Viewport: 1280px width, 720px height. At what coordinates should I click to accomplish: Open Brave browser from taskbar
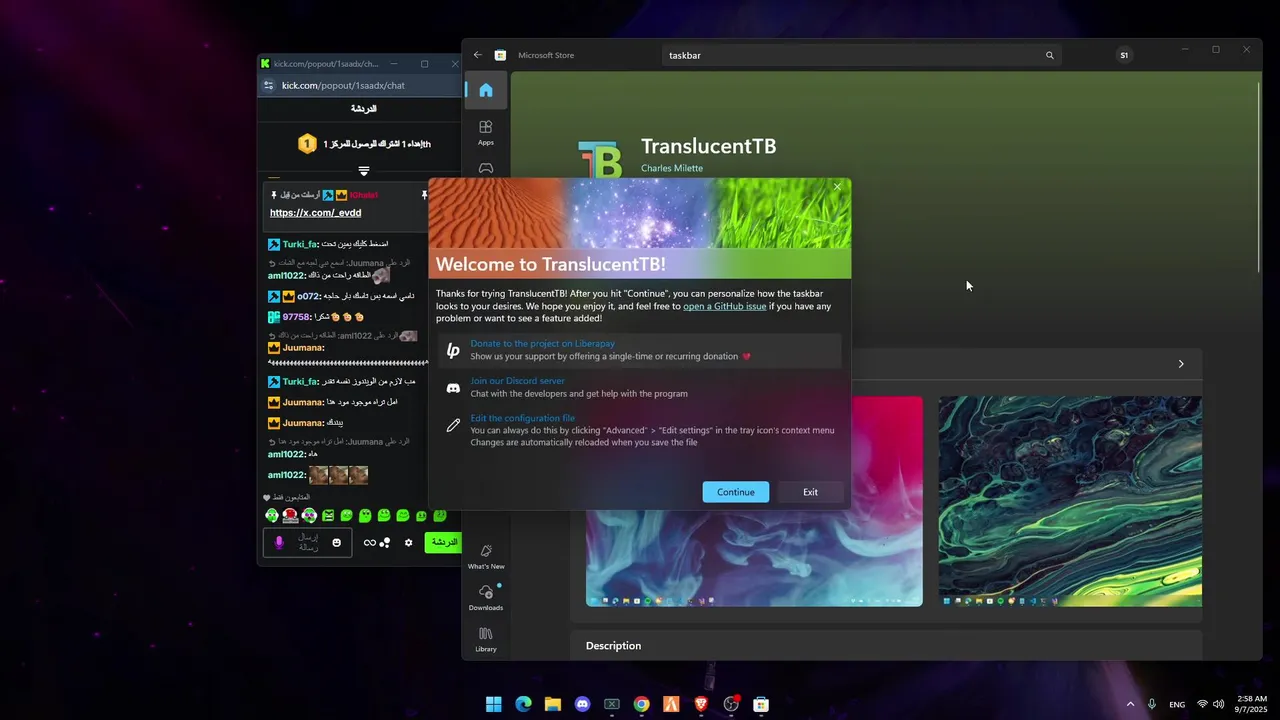coord(701,704)
